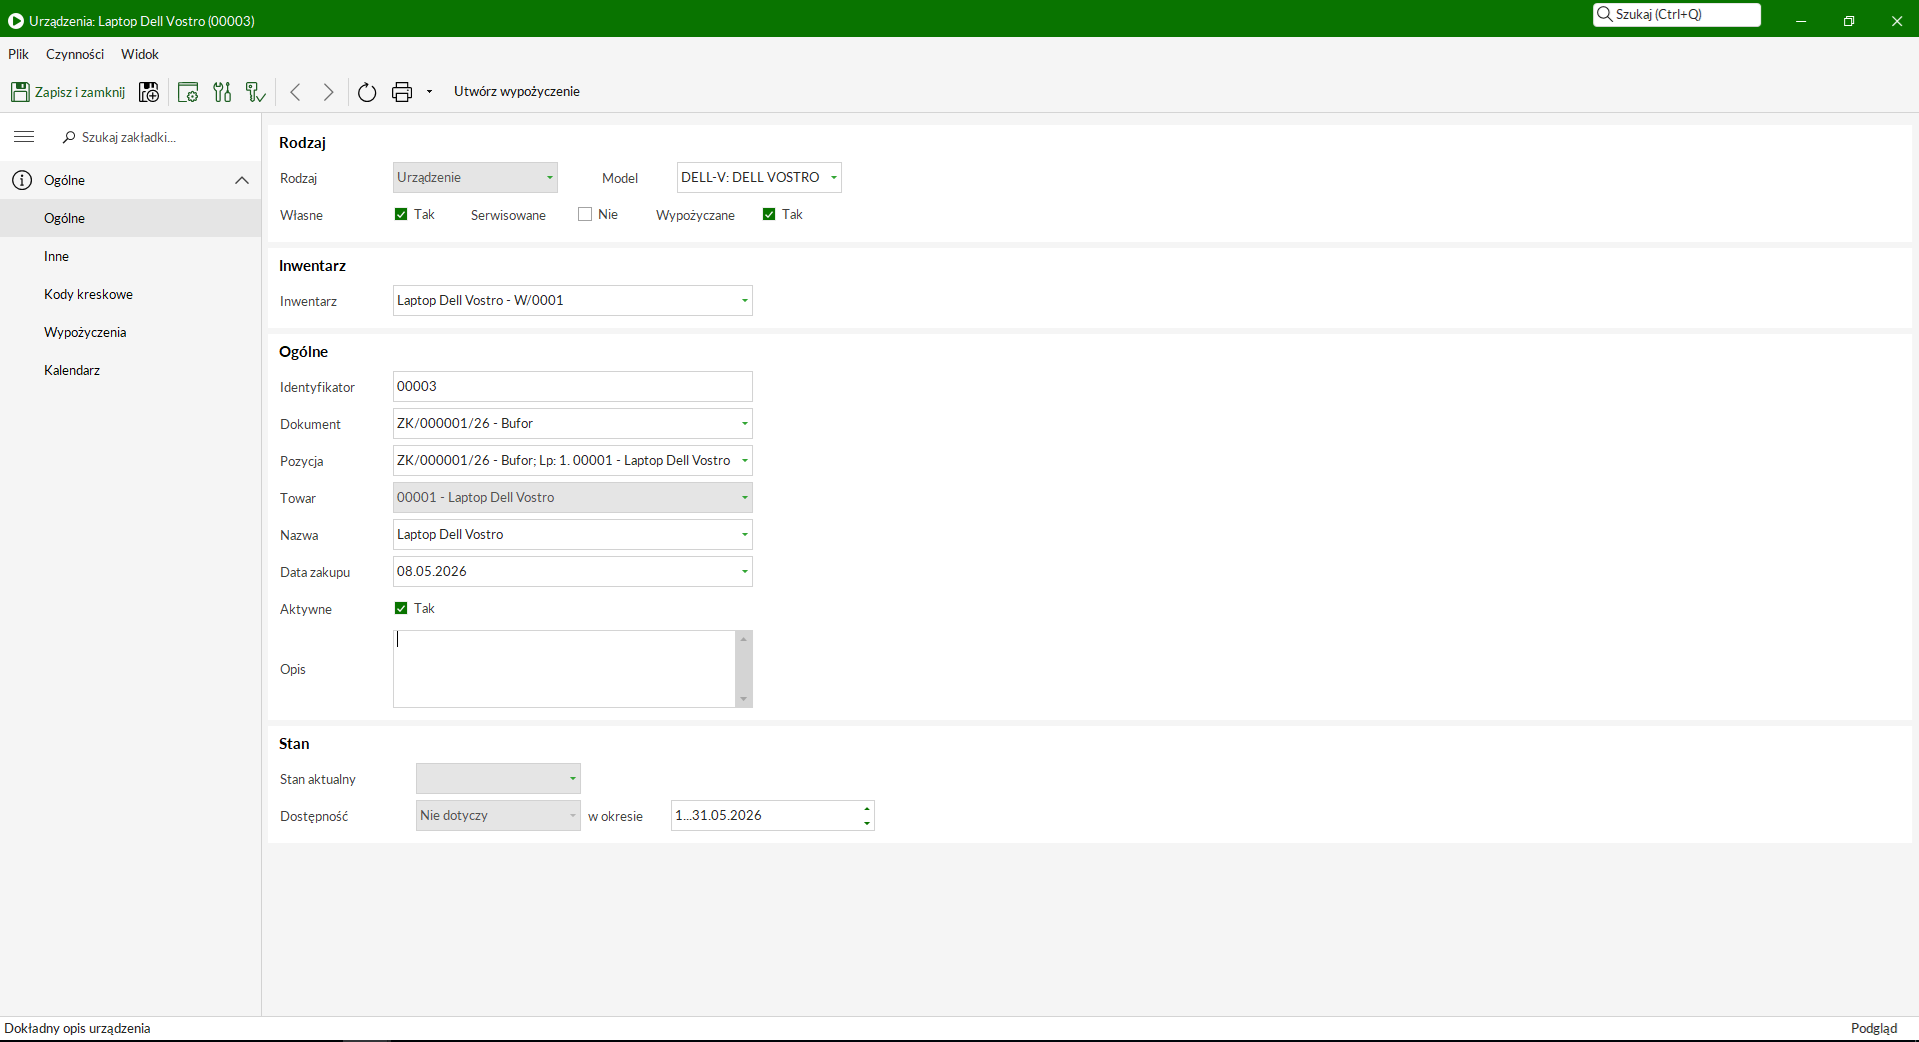
Task: Click the Szukaj (Ctrl+Q) search box
Action: pyautogui.click(x=1676, y=14)
